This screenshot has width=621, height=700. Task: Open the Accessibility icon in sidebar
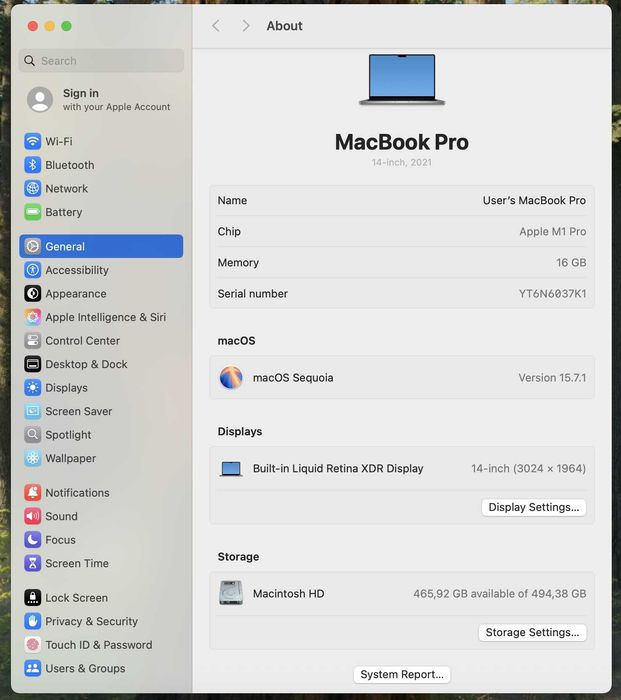click(x=33, y=270)
